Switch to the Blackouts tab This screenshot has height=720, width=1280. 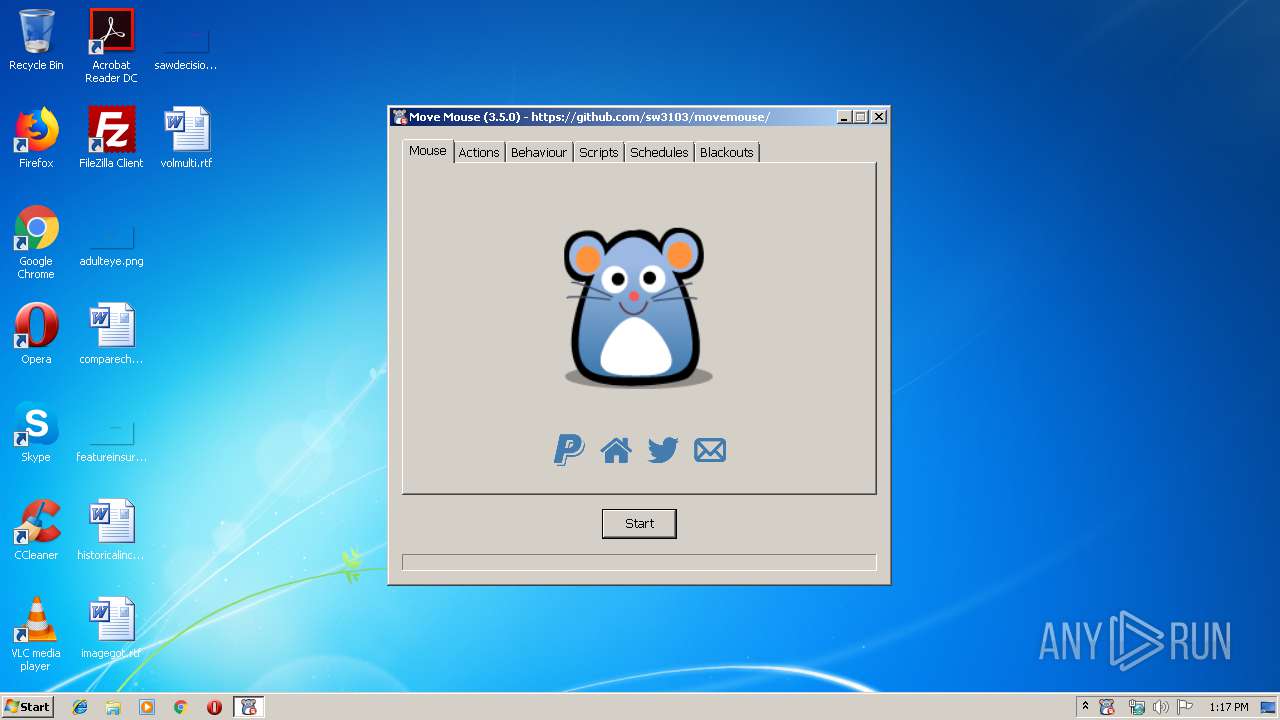(x=727, y=152)
